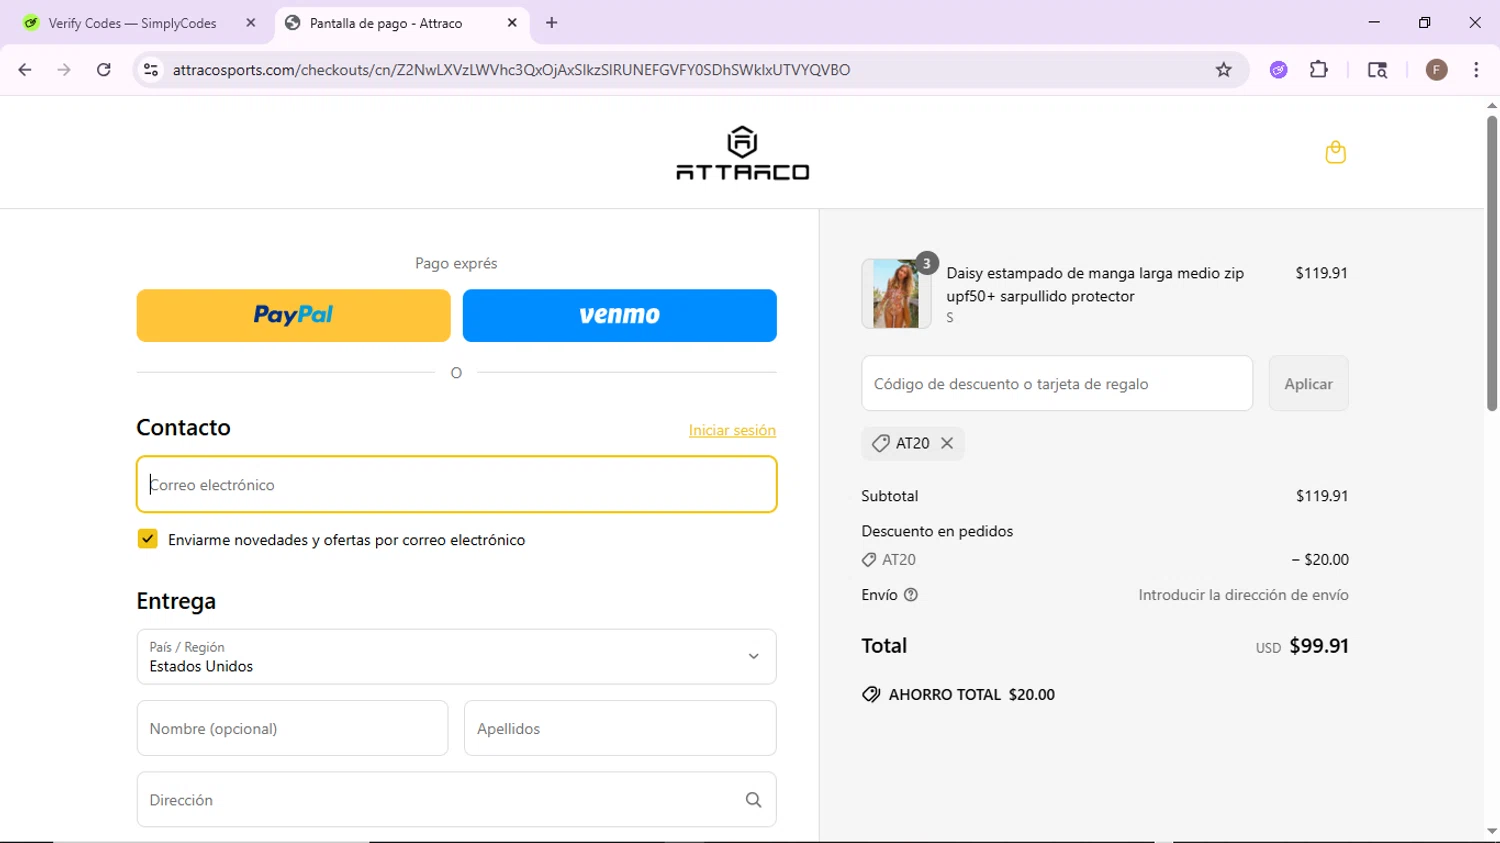
Task: Click the Apellidos field
Action: pos(620,729)
